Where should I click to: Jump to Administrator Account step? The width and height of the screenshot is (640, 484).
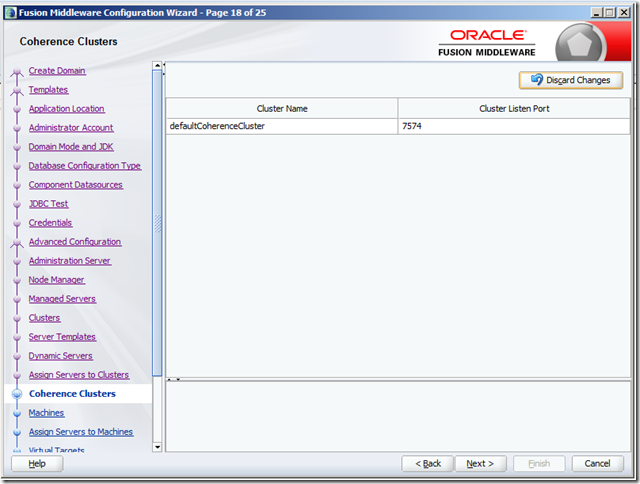71,128
